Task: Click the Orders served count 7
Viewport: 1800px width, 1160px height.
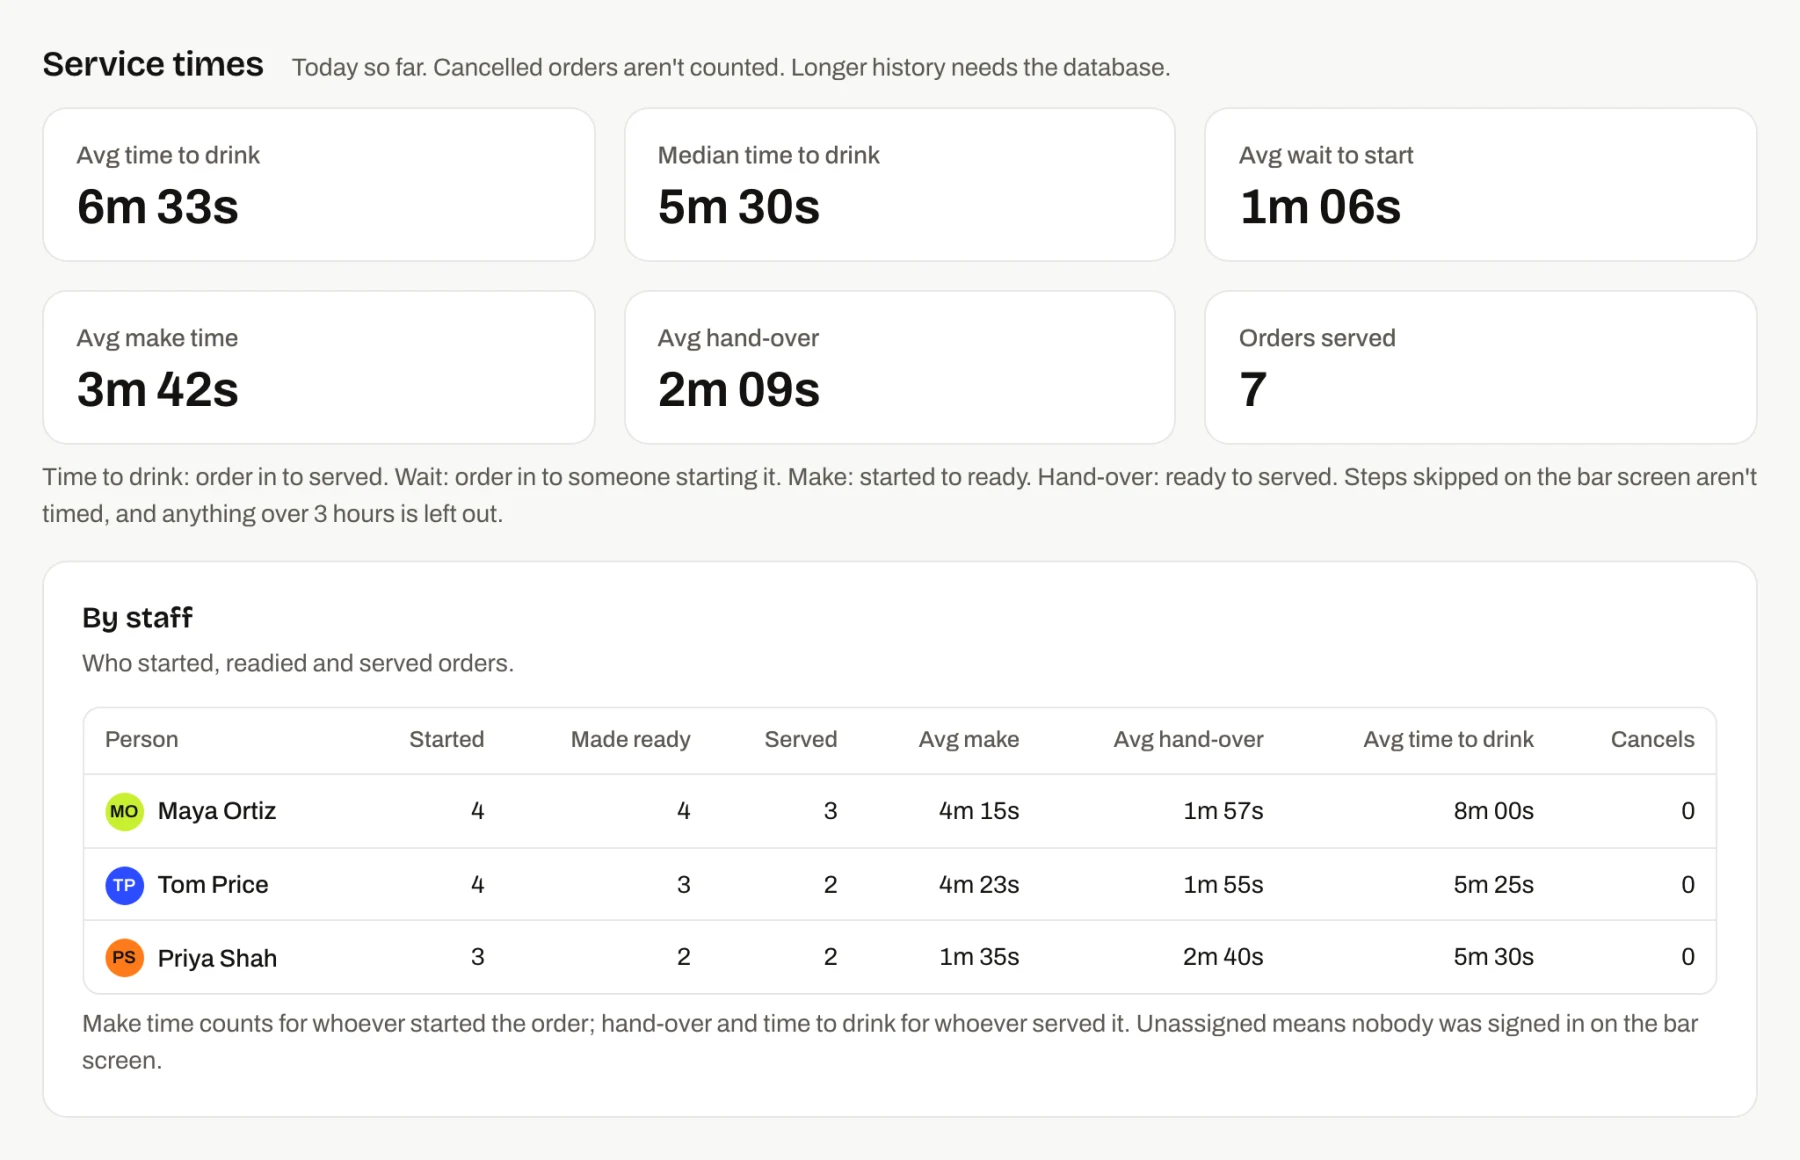Action: tap(1253, 390)
